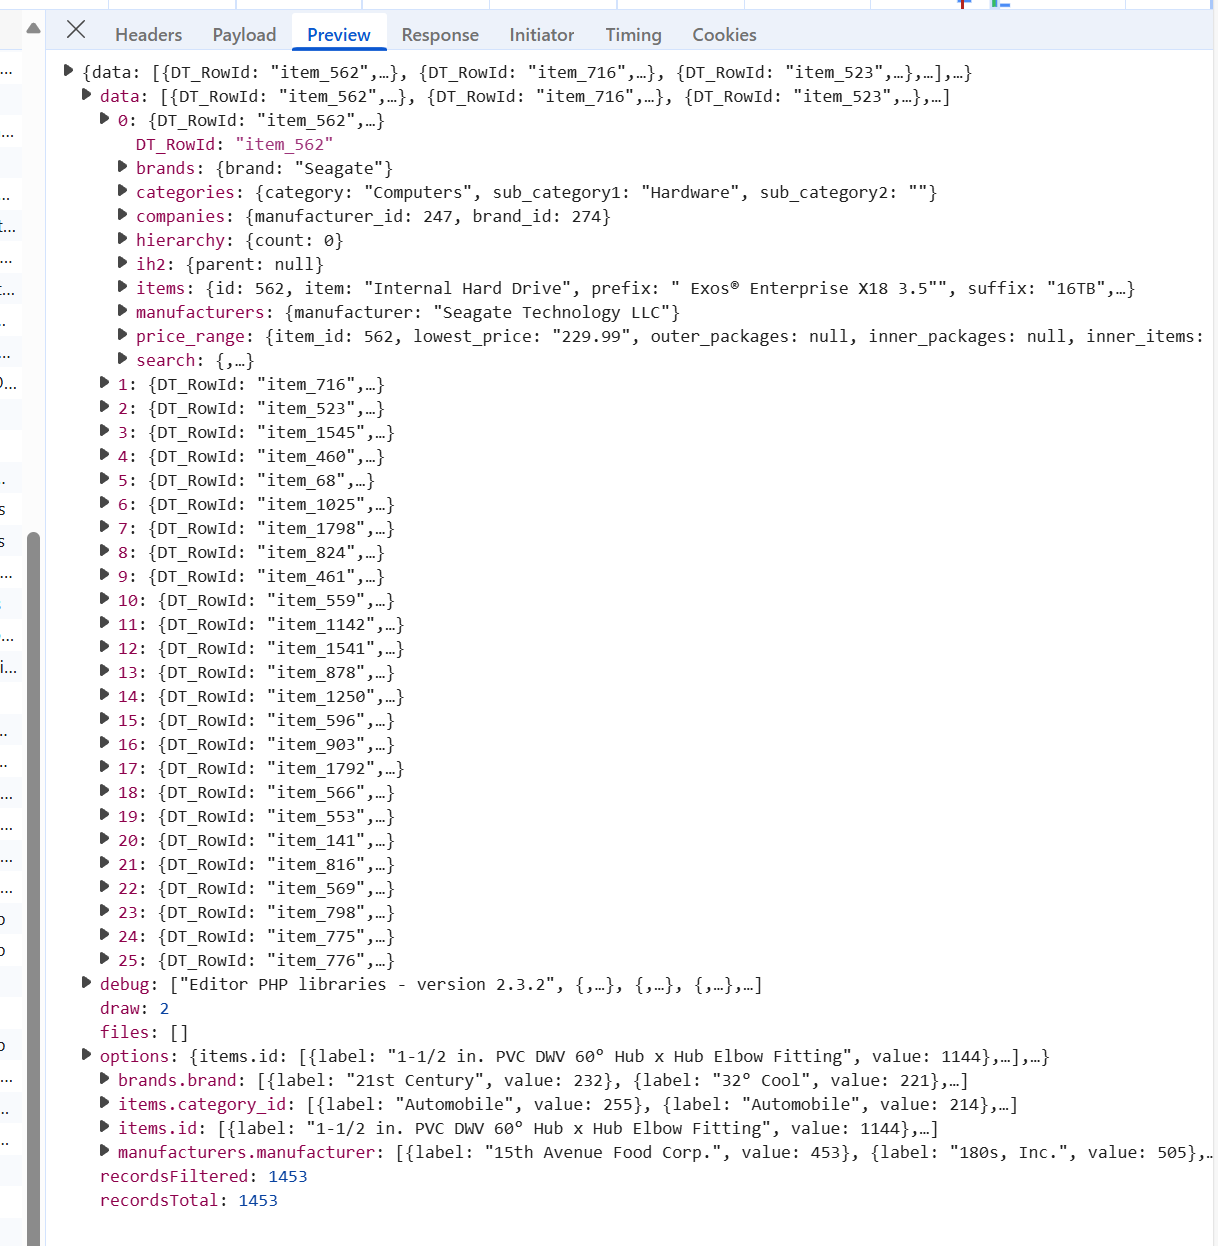Expand row 5 item_68
Screen dimensions: 1218x1246
(x=104, y=478)
